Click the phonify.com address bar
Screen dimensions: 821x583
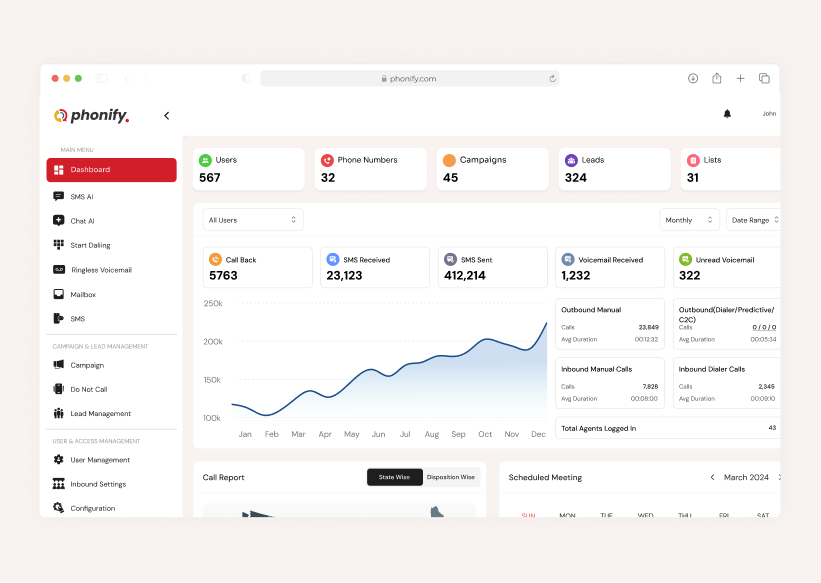click(410, 78)
